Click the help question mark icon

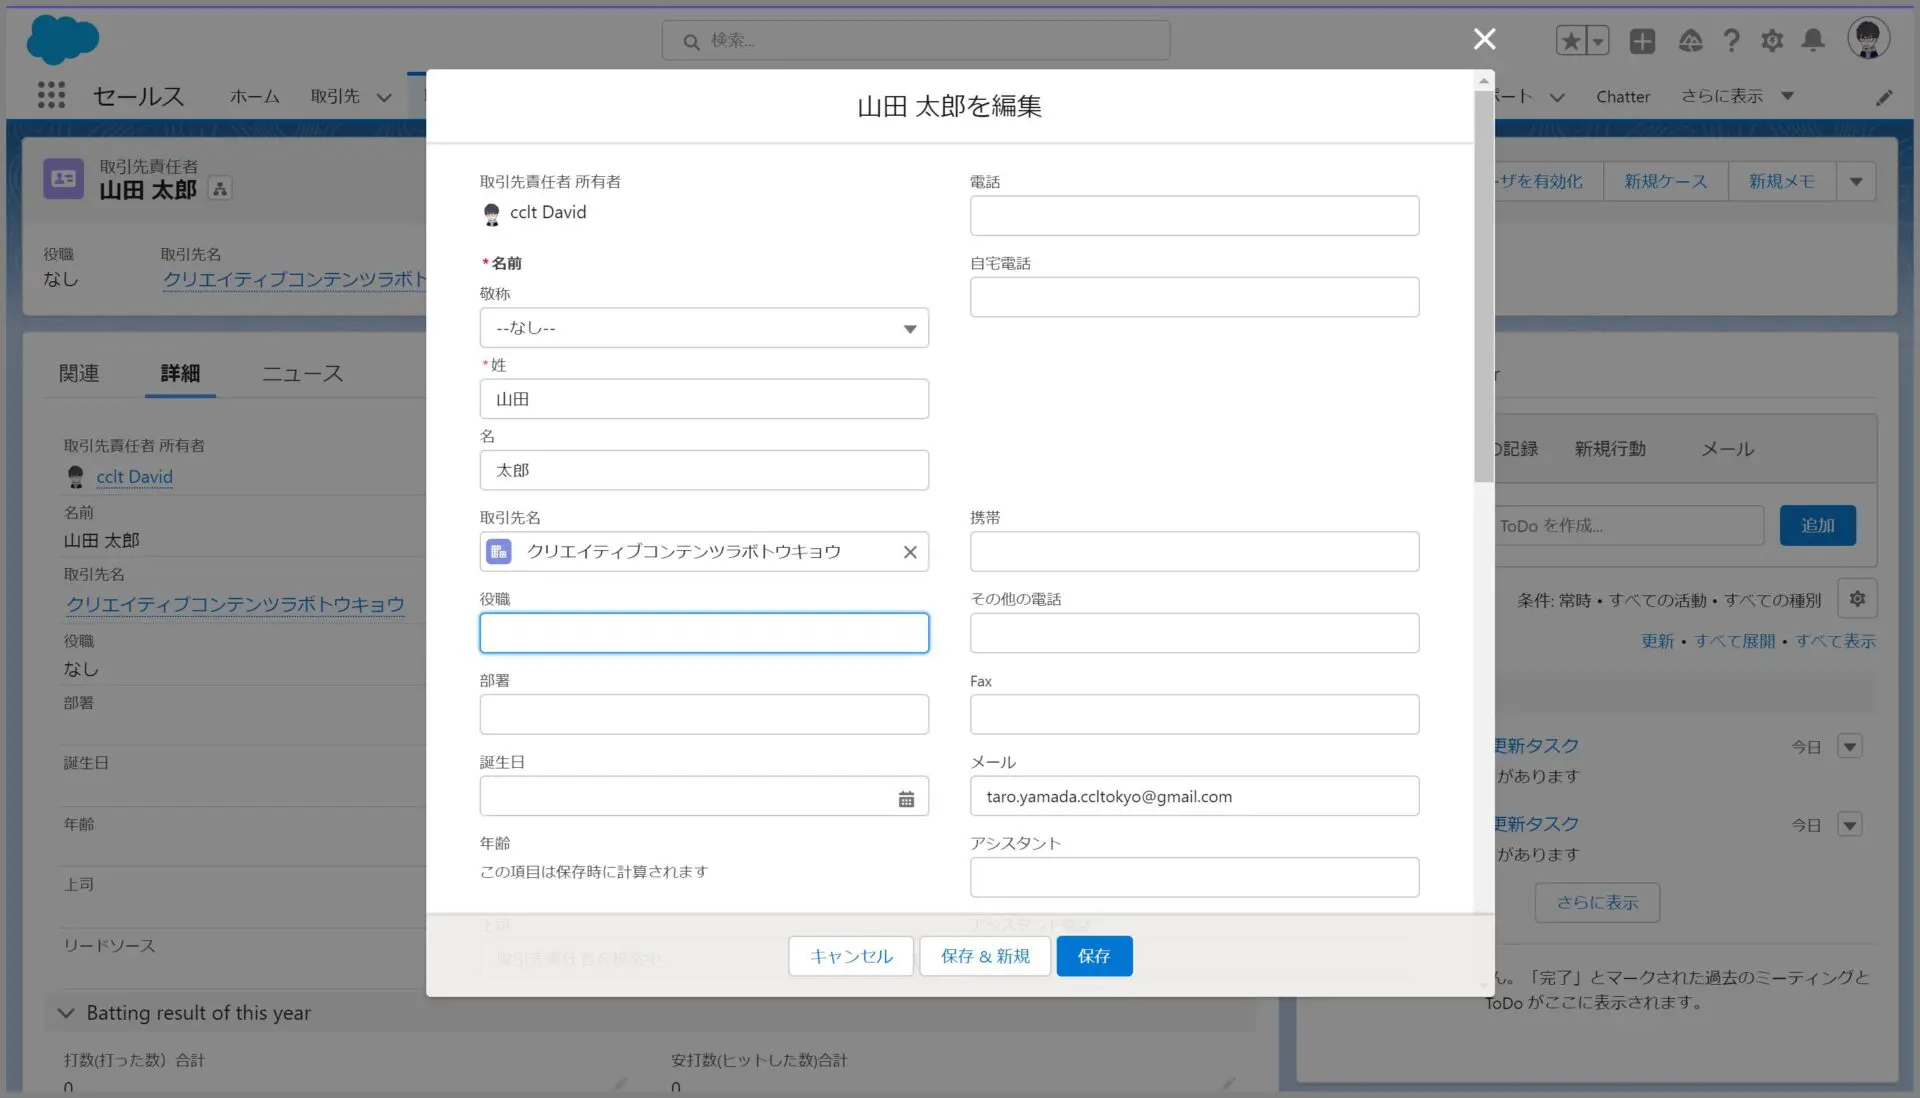[1731, 41]
